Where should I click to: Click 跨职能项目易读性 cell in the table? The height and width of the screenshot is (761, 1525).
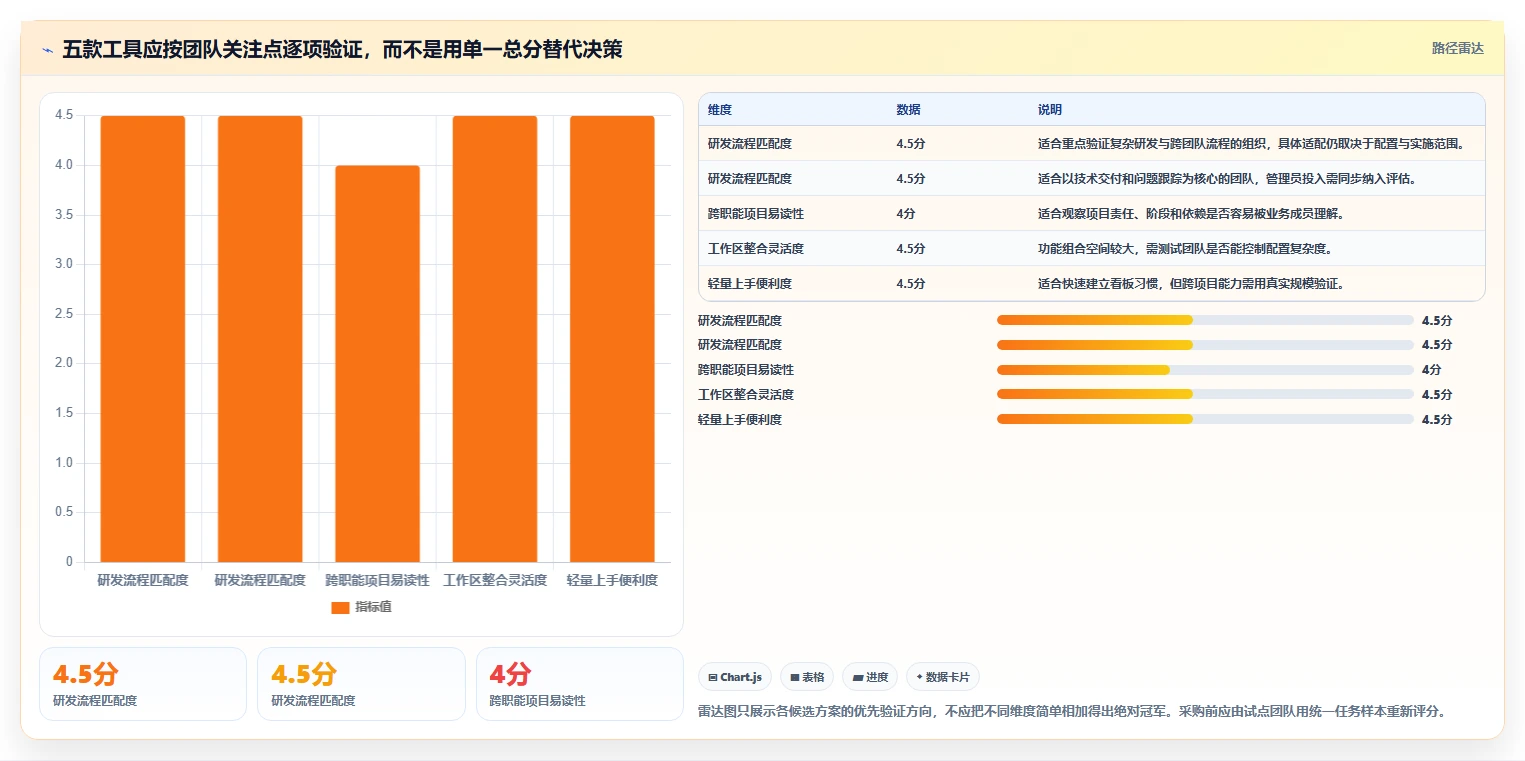pos(756,214)
